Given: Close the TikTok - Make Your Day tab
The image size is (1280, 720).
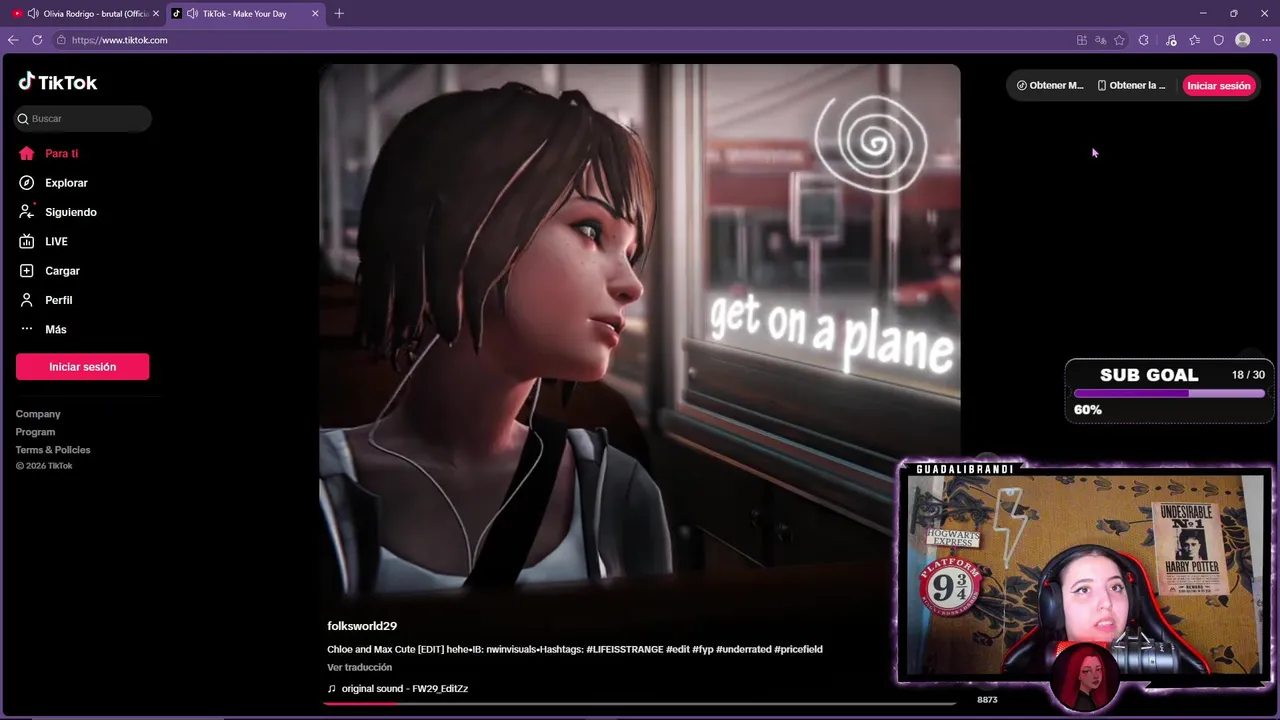Looking at the screenshot, I should click(316, 14).
